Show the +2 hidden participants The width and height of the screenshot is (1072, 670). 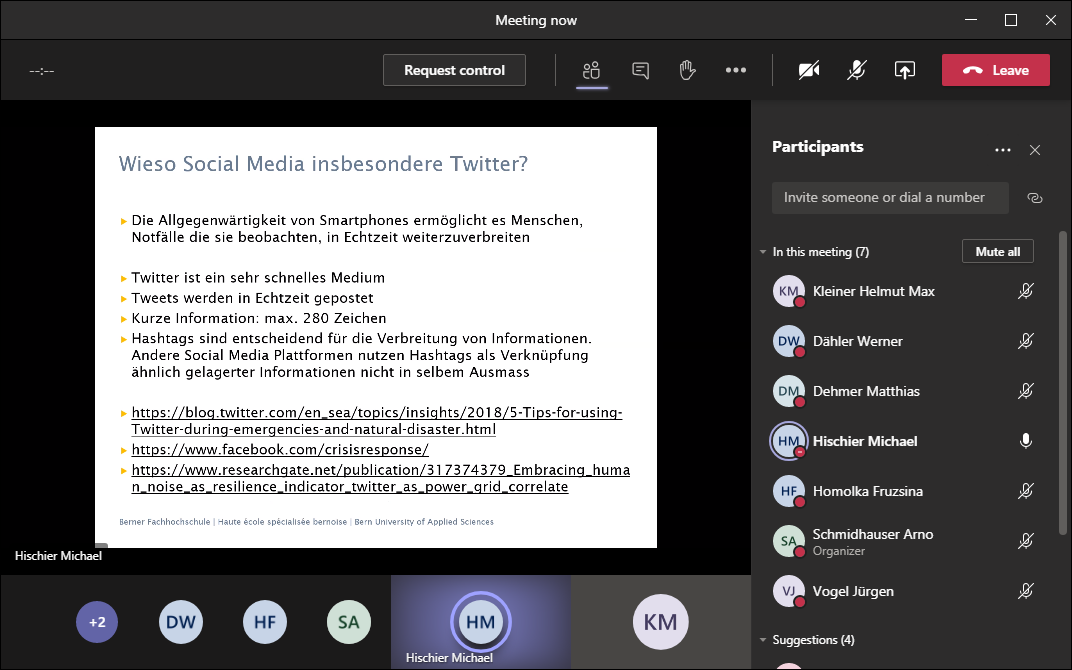97,622
